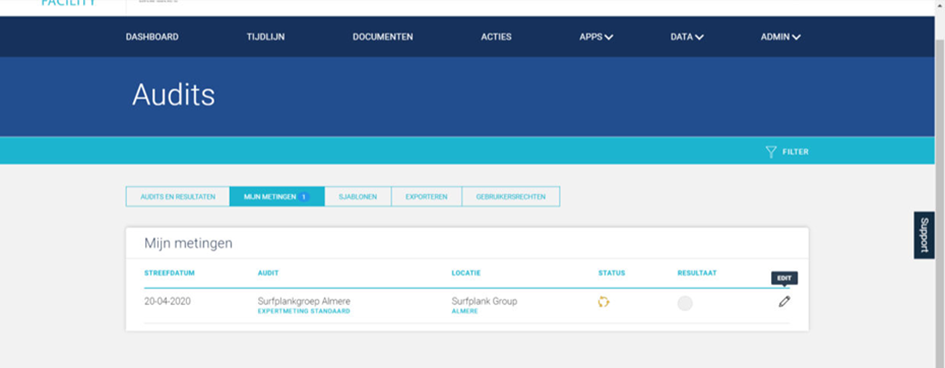Switch to the Audits en Resultaten tab
This screenshot has height=368, width=945.
point(178,196)
